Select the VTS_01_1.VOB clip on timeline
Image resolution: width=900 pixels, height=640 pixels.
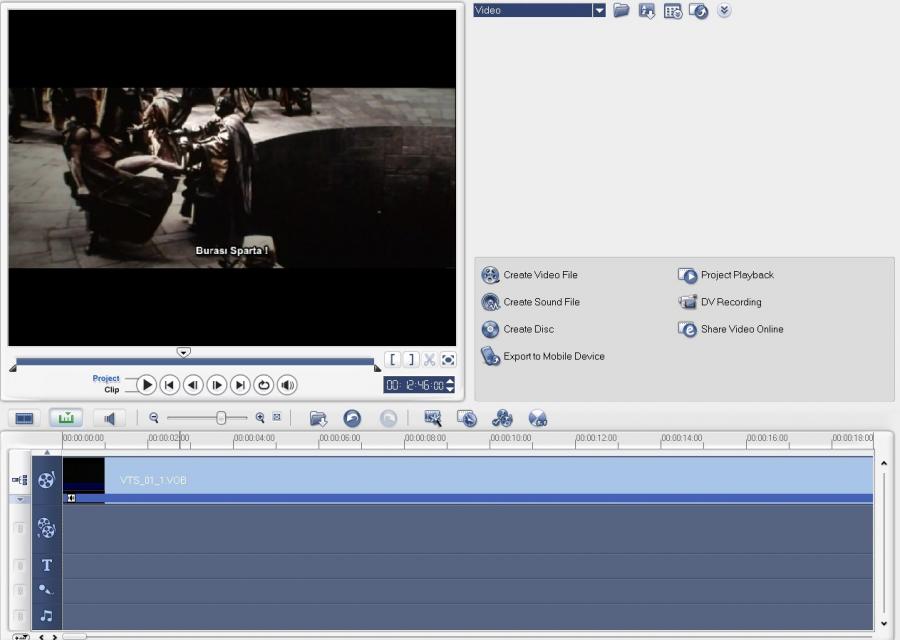[468, 480]
